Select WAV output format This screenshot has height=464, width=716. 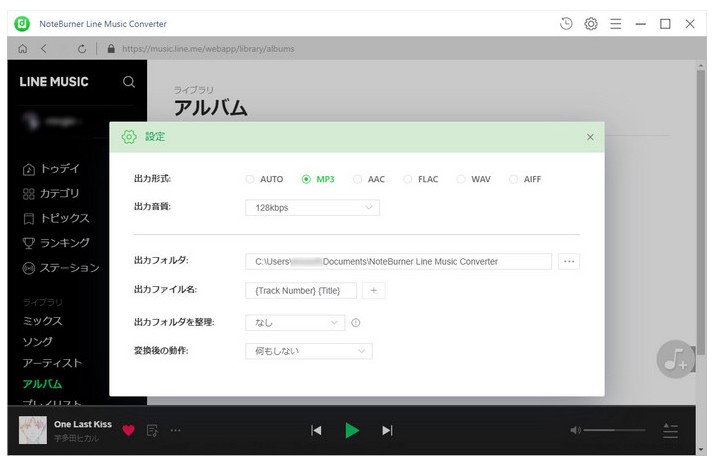[x=474, y=179]
